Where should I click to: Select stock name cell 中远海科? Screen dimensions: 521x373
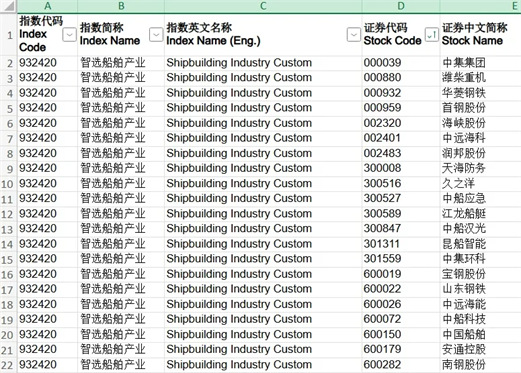[480, 138]
